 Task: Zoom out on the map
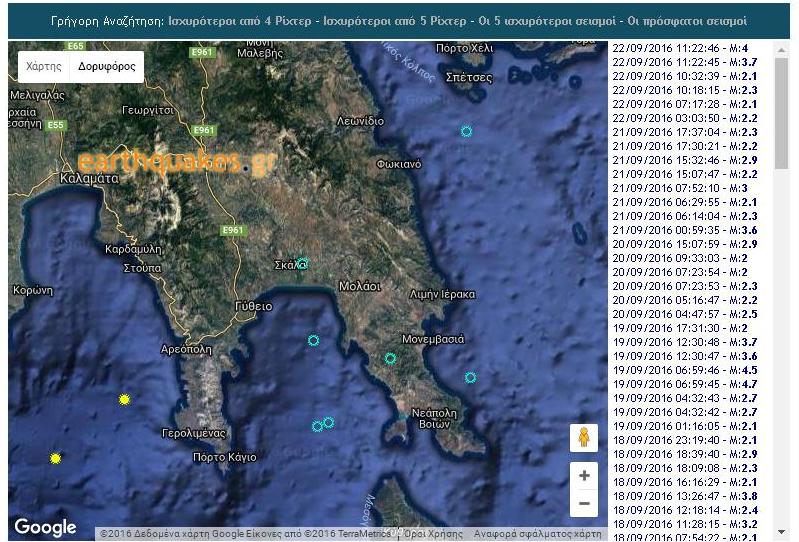pyautogui.click(x=584, y=503)
